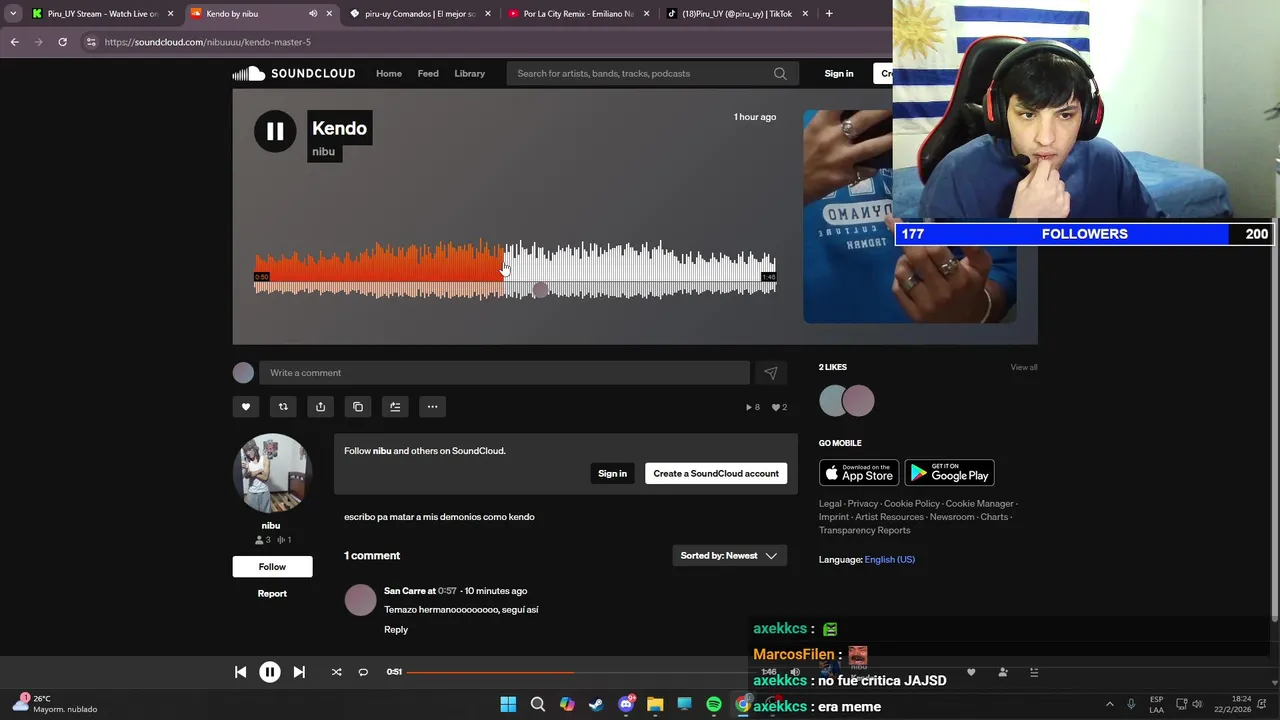This screenshot has height=720, width=1280.
Task: Open a new browser tab
Action: tap(829, 14)
